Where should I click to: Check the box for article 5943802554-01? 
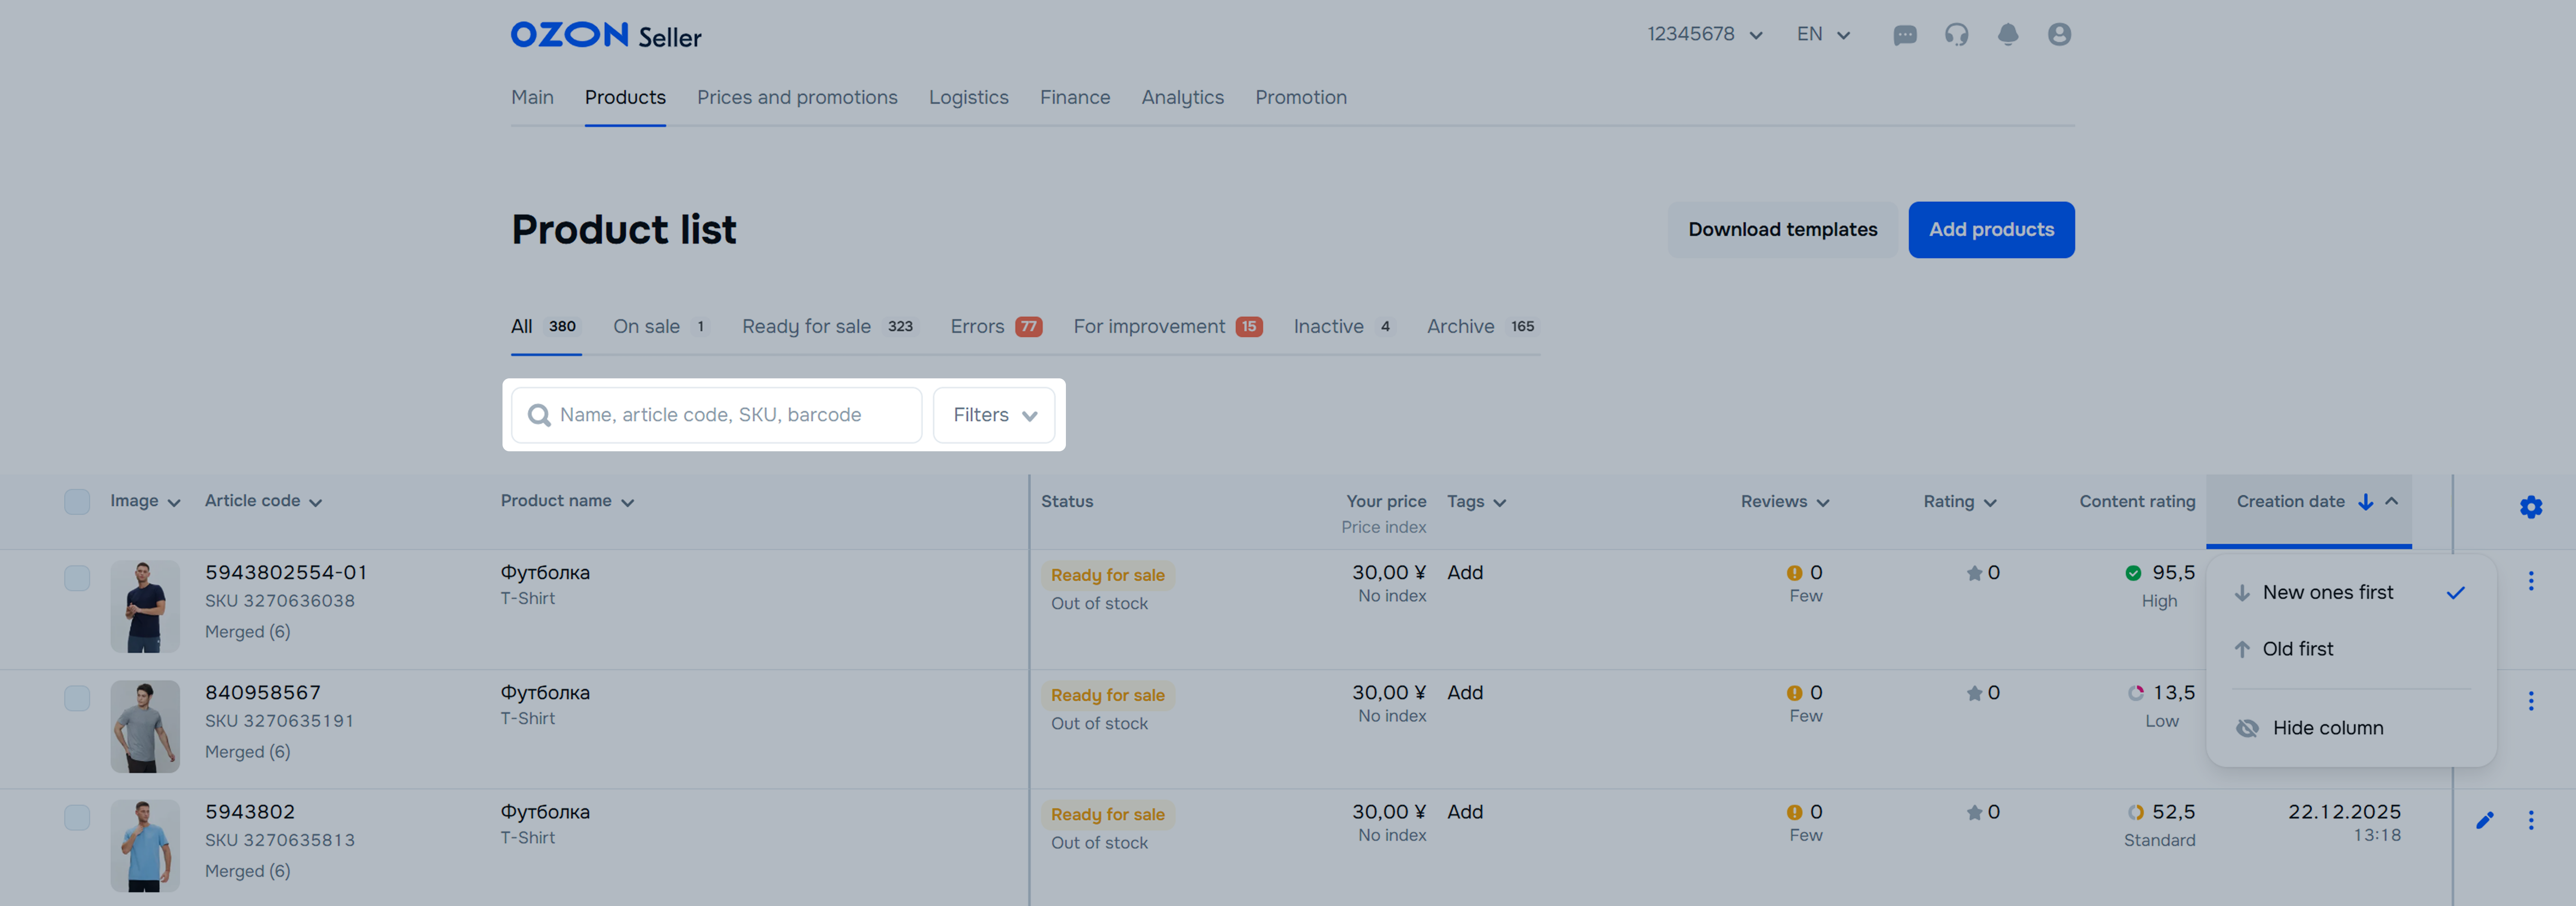pos(77,578)
